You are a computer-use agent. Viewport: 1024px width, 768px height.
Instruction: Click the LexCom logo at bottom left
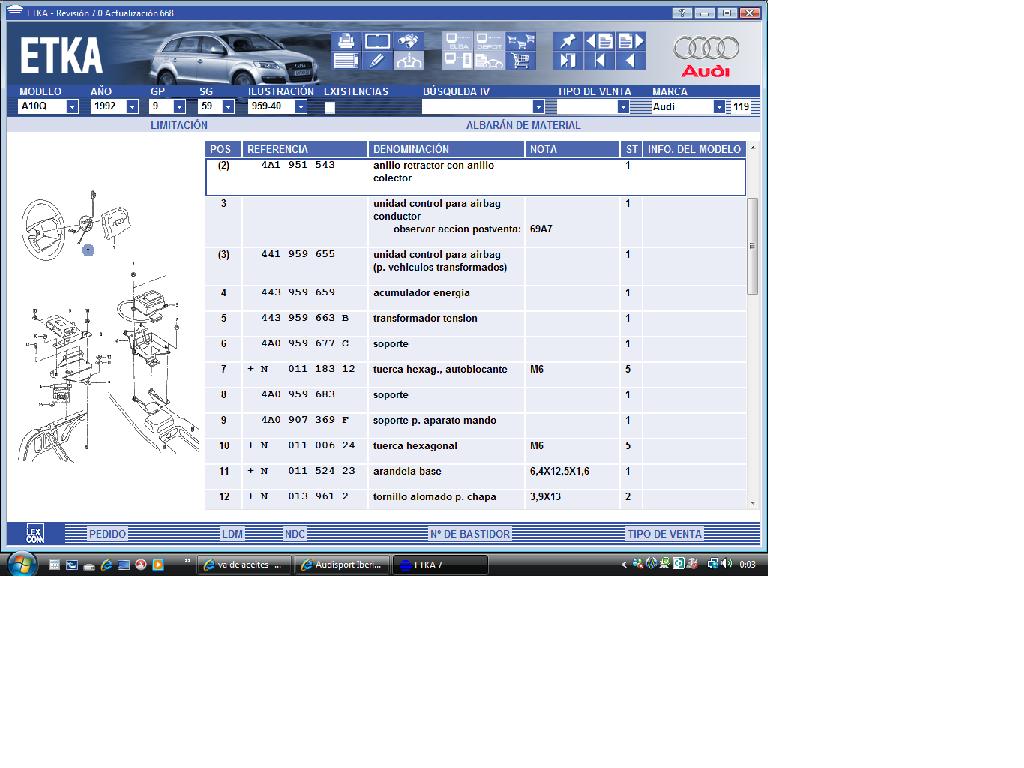click(x=35, y=534)
